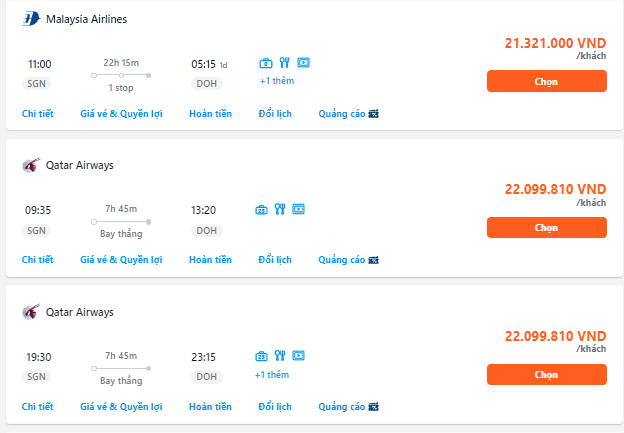Open Chi tiết for 19:30 Qatar flight
Image resolution: width=624 pixels, height=433 pixels.
pyautogui.click(x=37, y=407)
